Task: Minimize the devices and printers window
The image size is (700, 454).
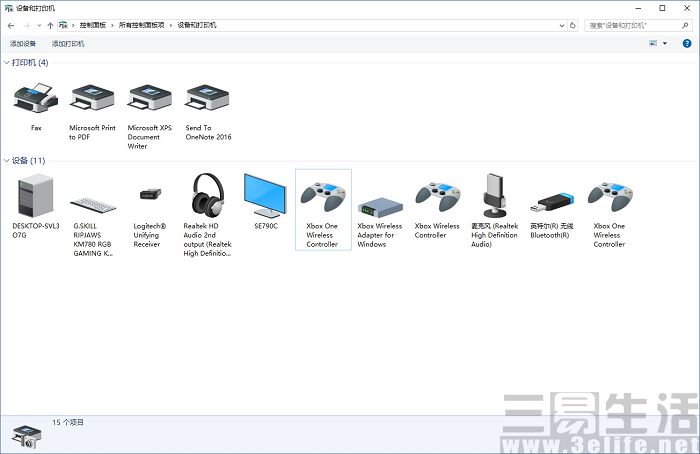Action: (638, 8)
